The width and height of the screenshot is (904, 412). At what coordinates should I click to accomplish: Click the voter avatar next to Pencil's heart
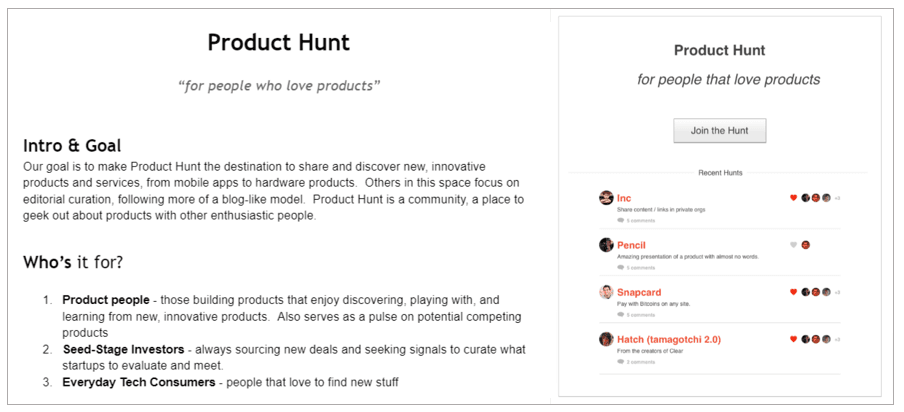[805, 245]
